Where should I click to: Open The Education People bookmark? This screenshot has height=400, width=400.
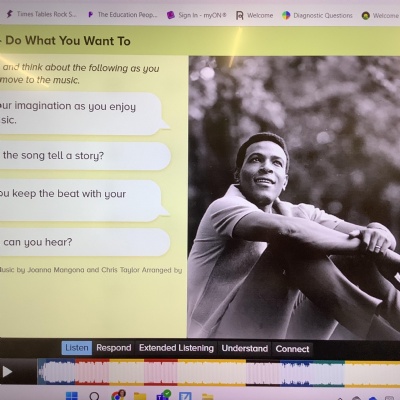122,15
